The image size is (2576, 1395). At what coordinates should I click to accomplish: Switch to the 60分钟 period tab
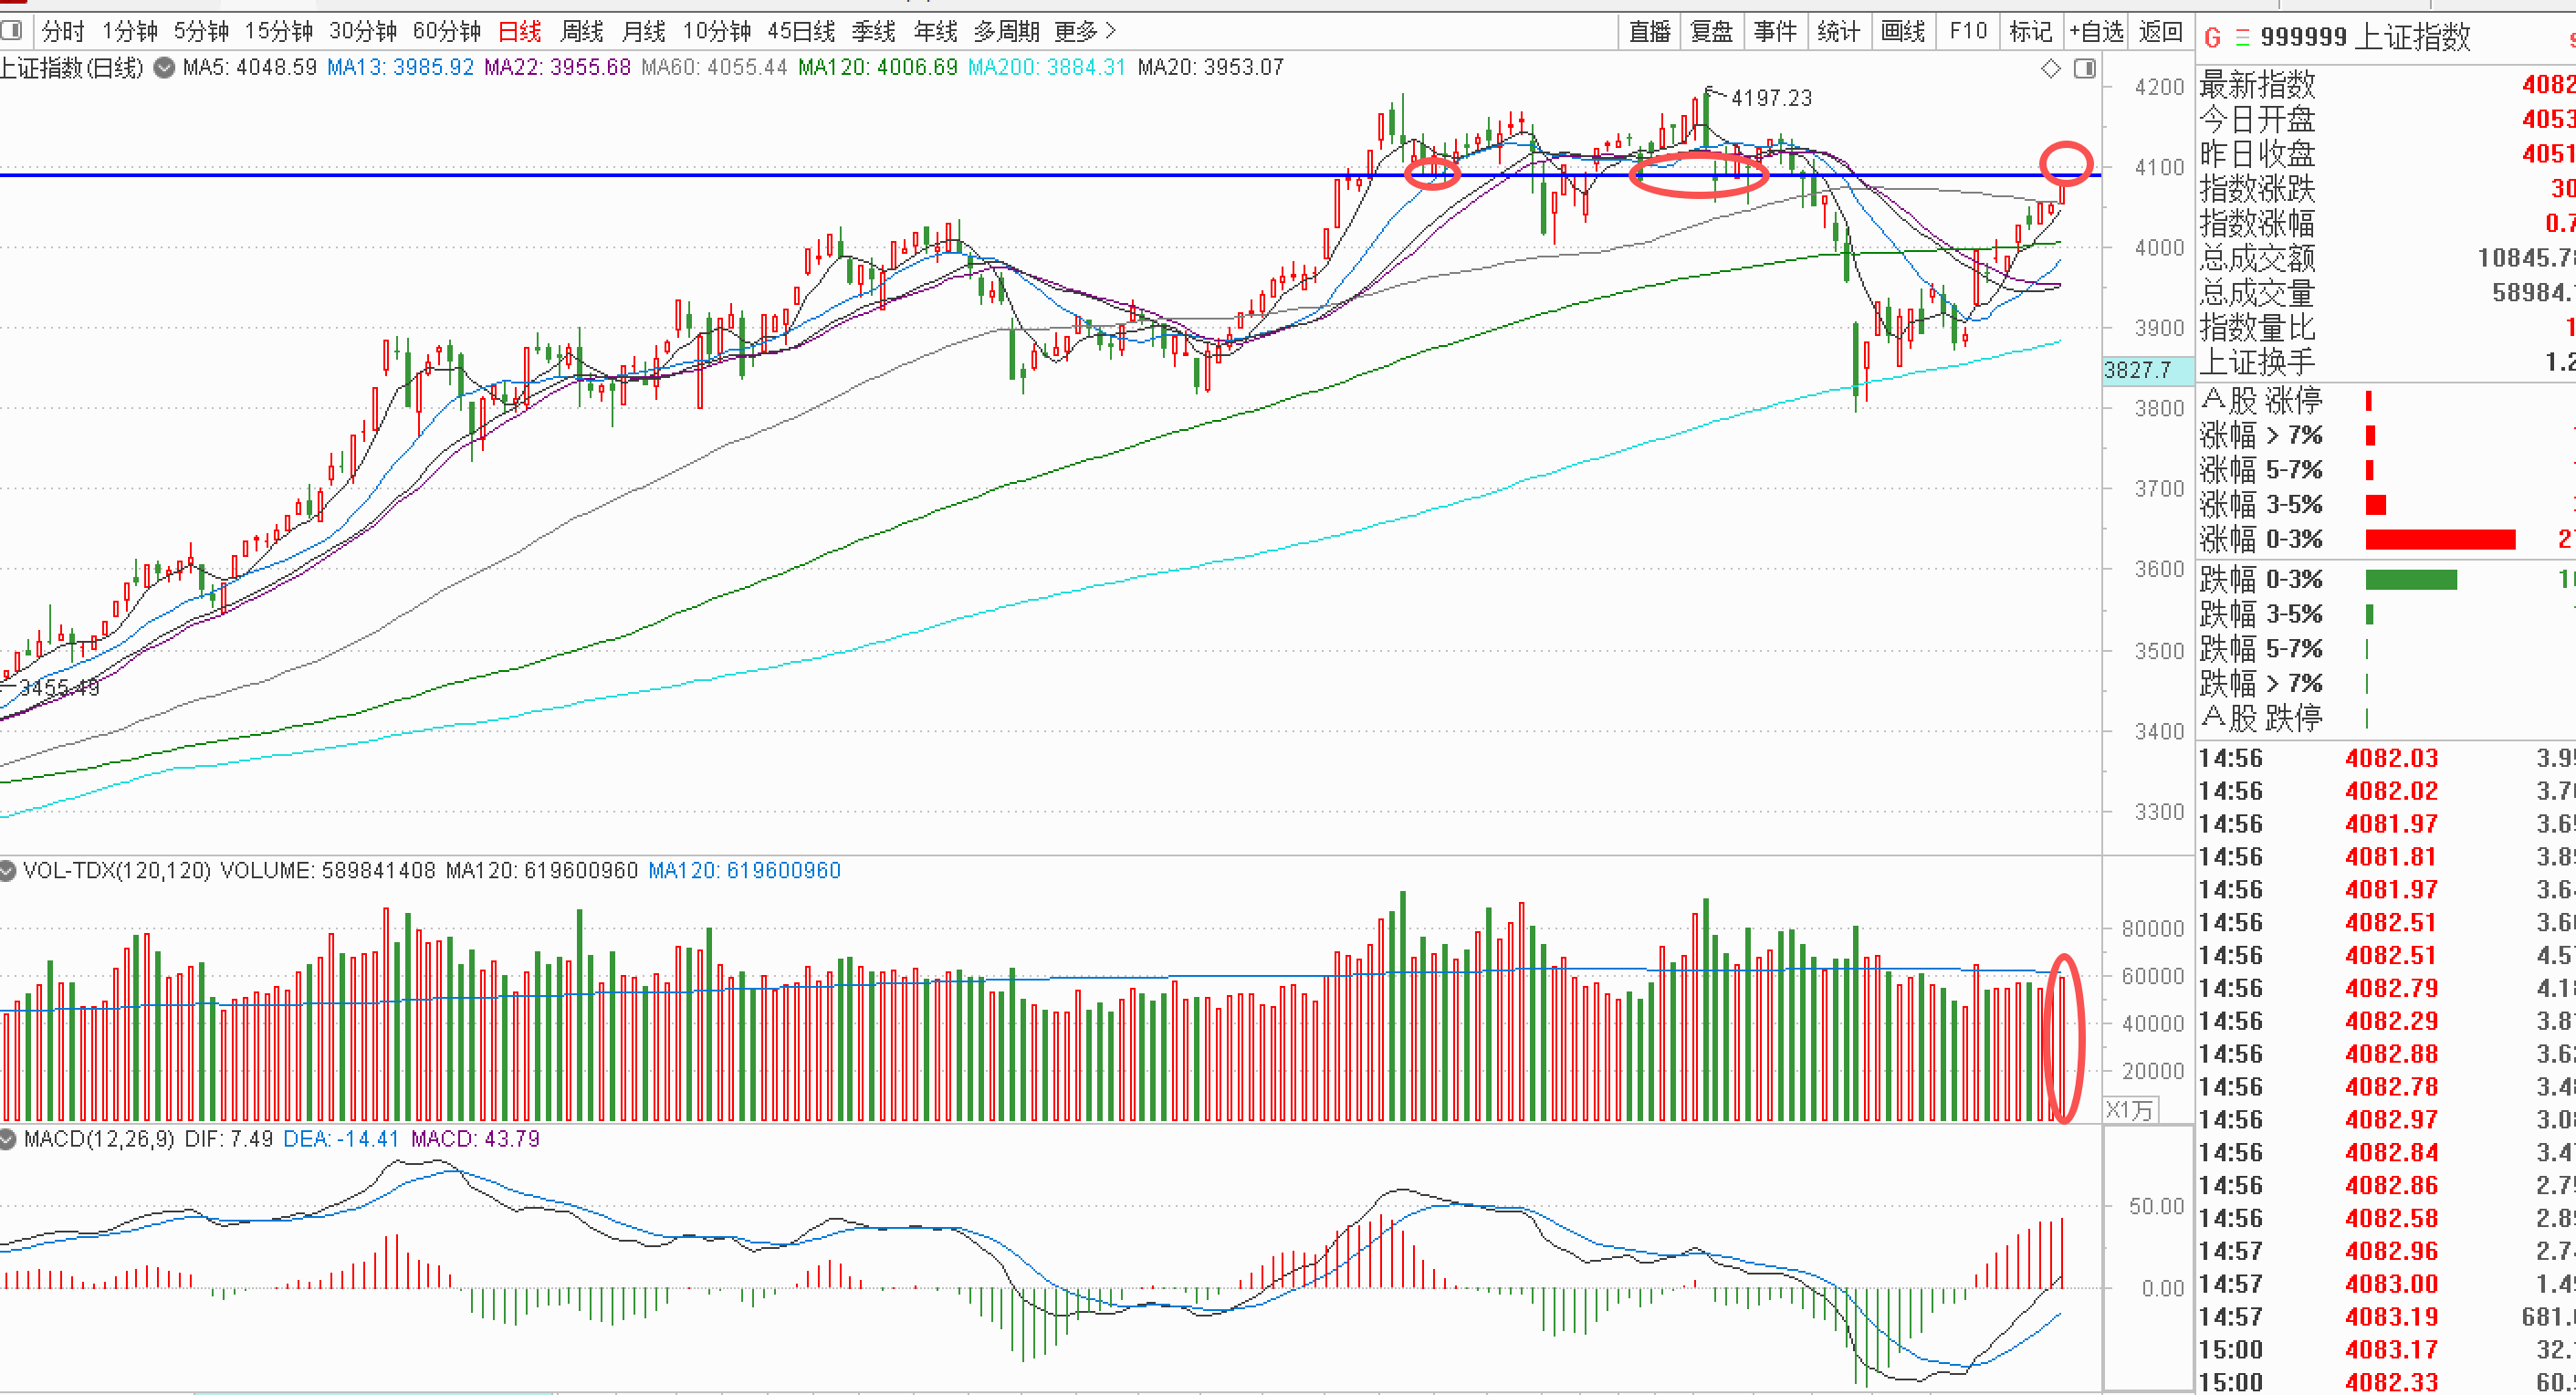point(447,32)
